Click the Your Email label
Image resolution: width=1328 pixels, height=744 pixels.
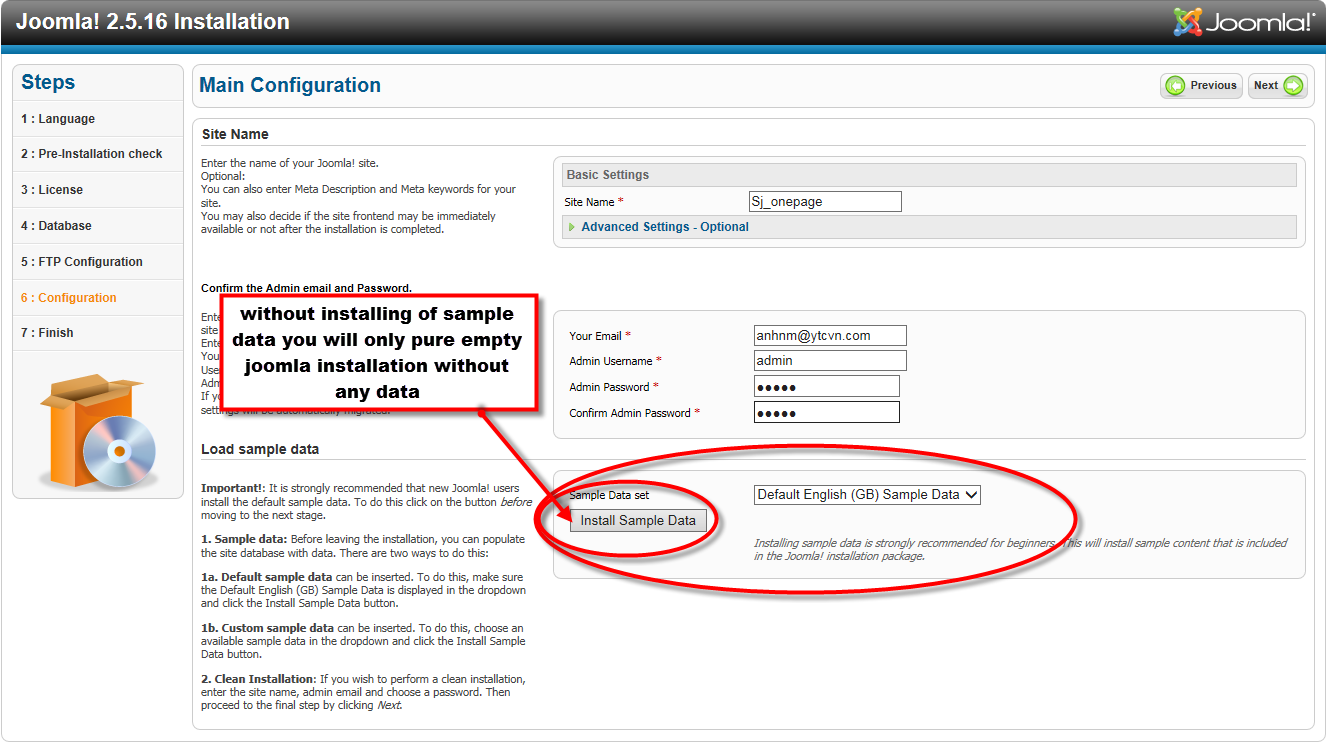600,336
